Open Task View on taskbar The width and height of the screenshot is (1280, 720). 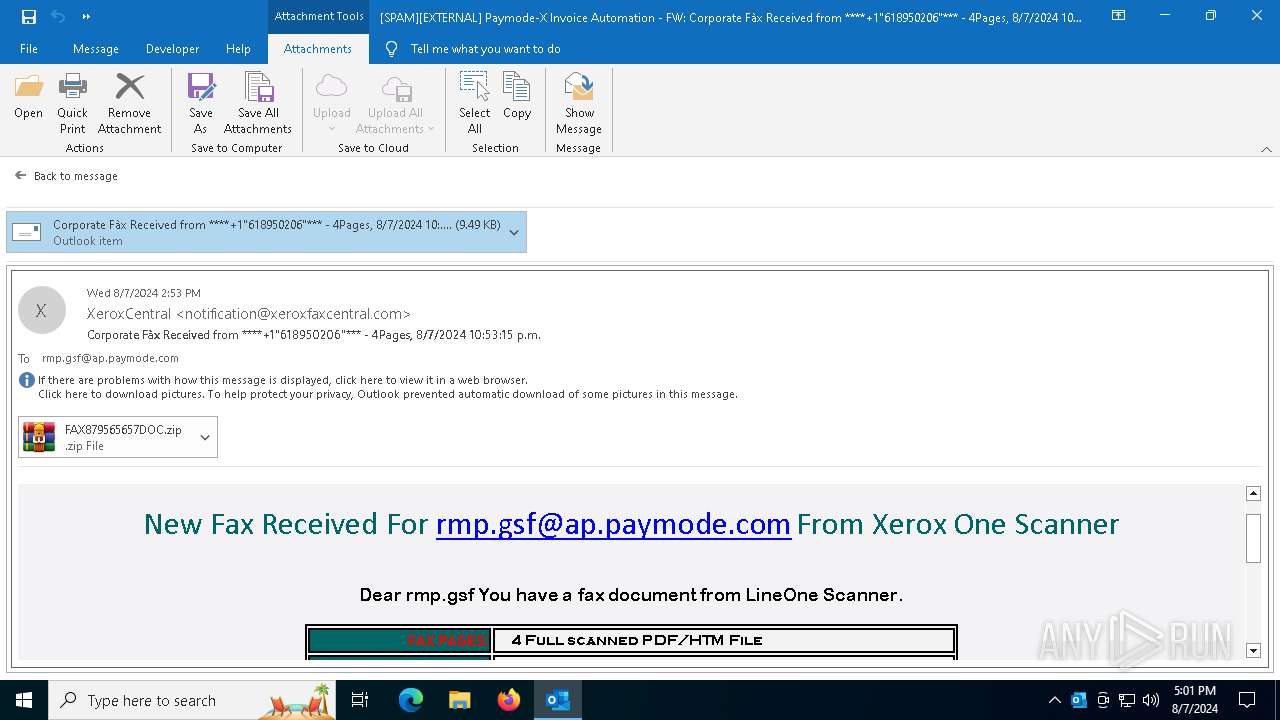(x=361, y=700)
